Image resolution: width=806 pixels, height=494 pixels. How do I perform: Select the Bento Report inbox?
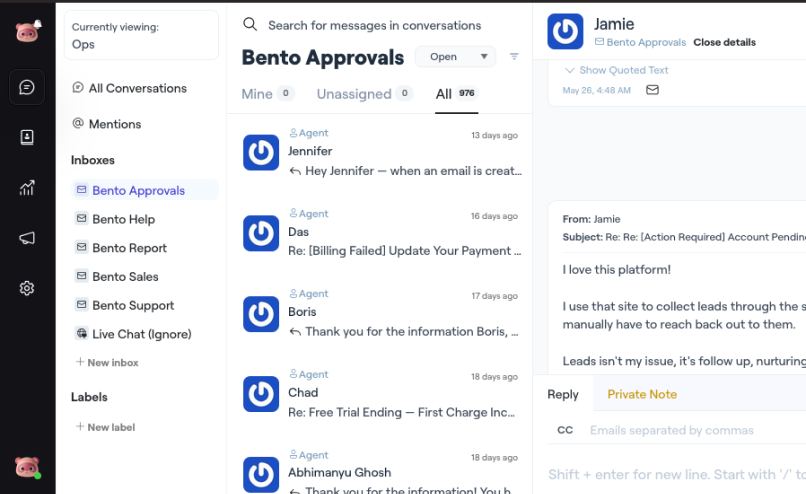coord(145,248)
